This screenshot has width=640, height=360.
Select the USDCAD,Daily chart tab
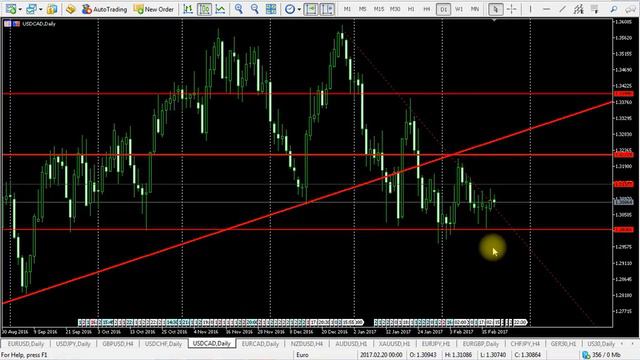pyautogui.click(x=211, y=344)
